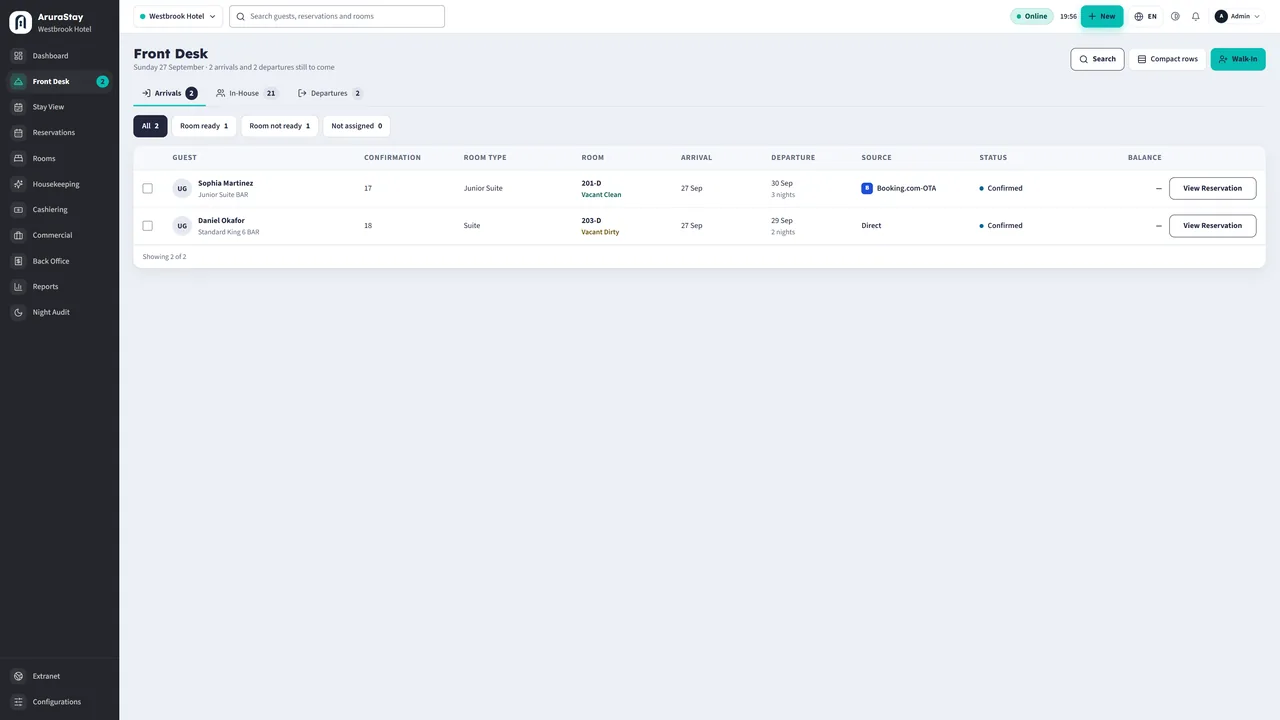Viewport: 1280px width, 720px height.
Task: Switch to the In-House tab
Action: [247, 93]
